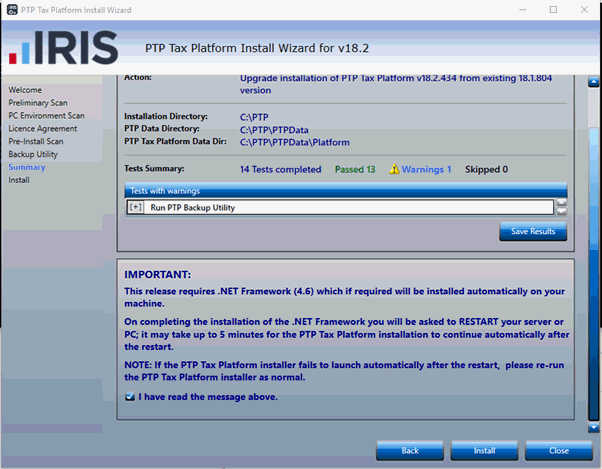602x469 pixels.
Task: Maximize the install wizard window
Action: click(x=553, y=10)
